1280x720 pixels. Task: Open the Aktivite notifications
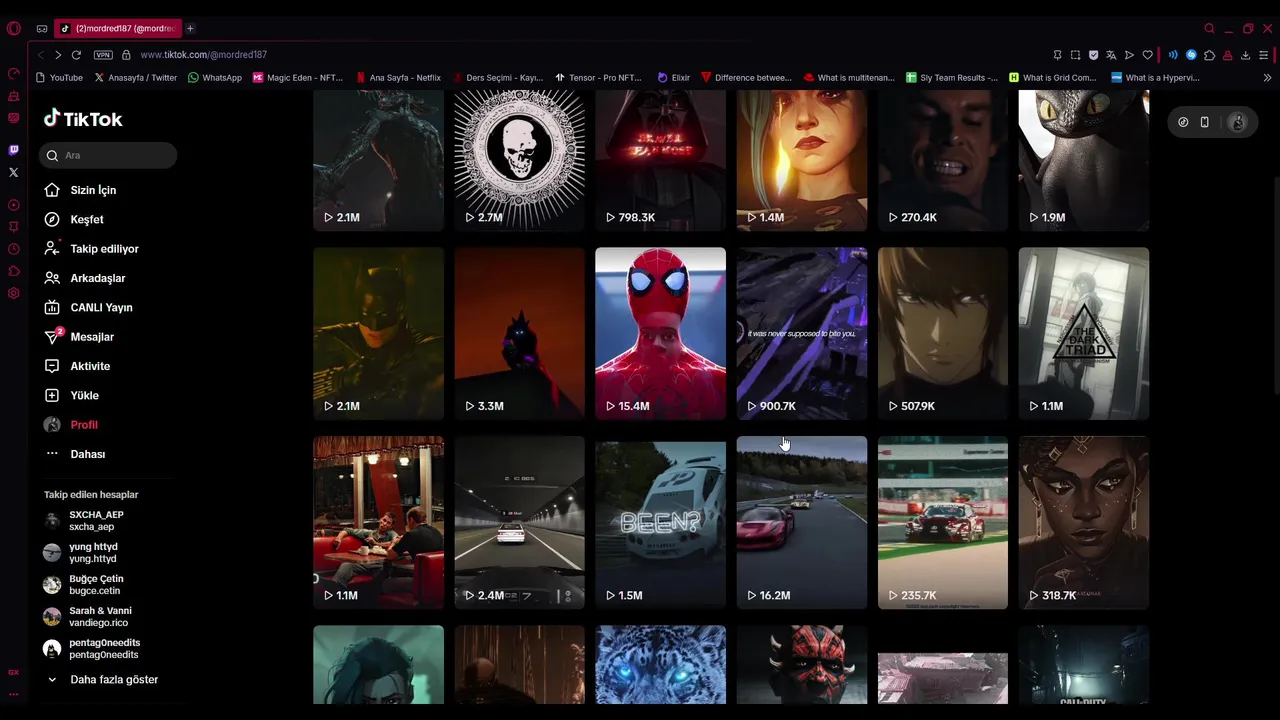[77, 366]
